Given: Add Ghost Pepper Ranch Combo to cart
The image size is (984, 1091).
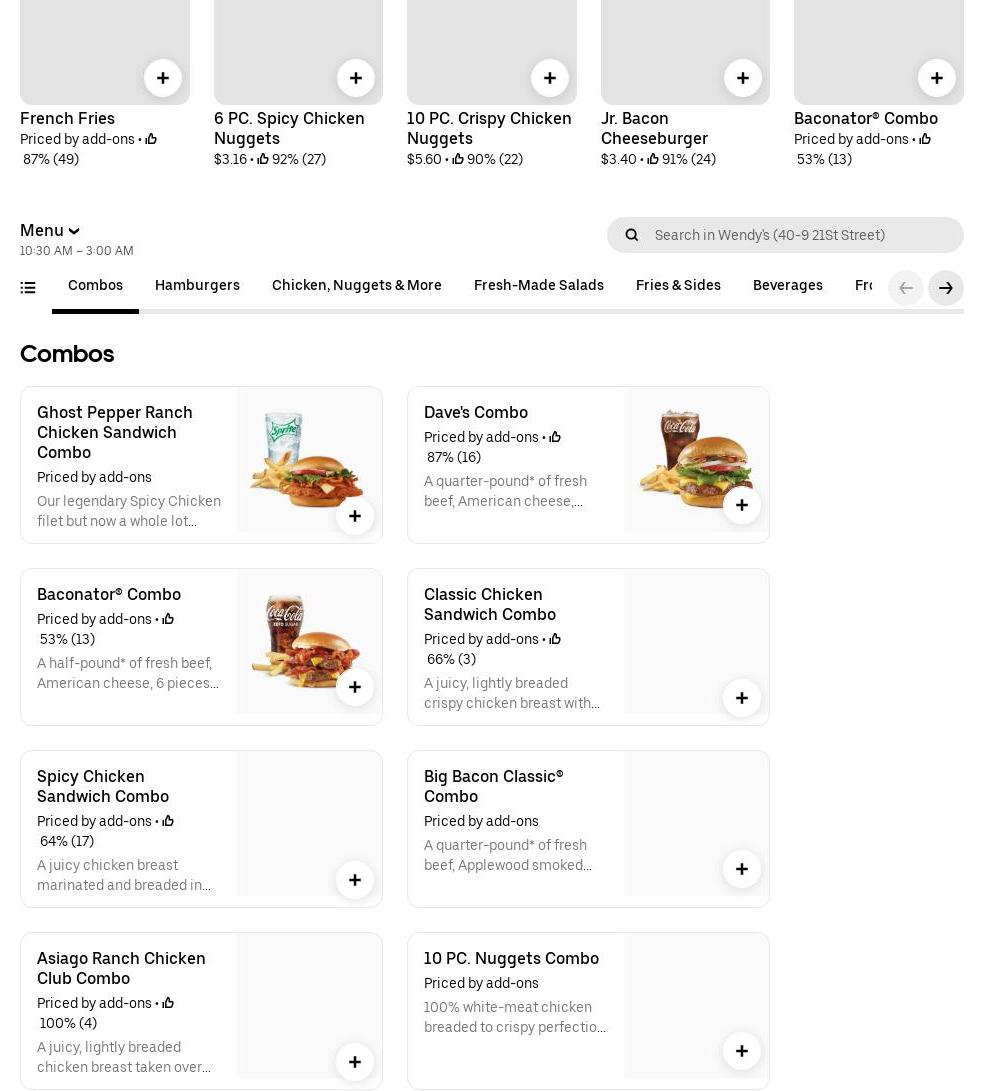Looking at the screenshot, I should 354,516.
